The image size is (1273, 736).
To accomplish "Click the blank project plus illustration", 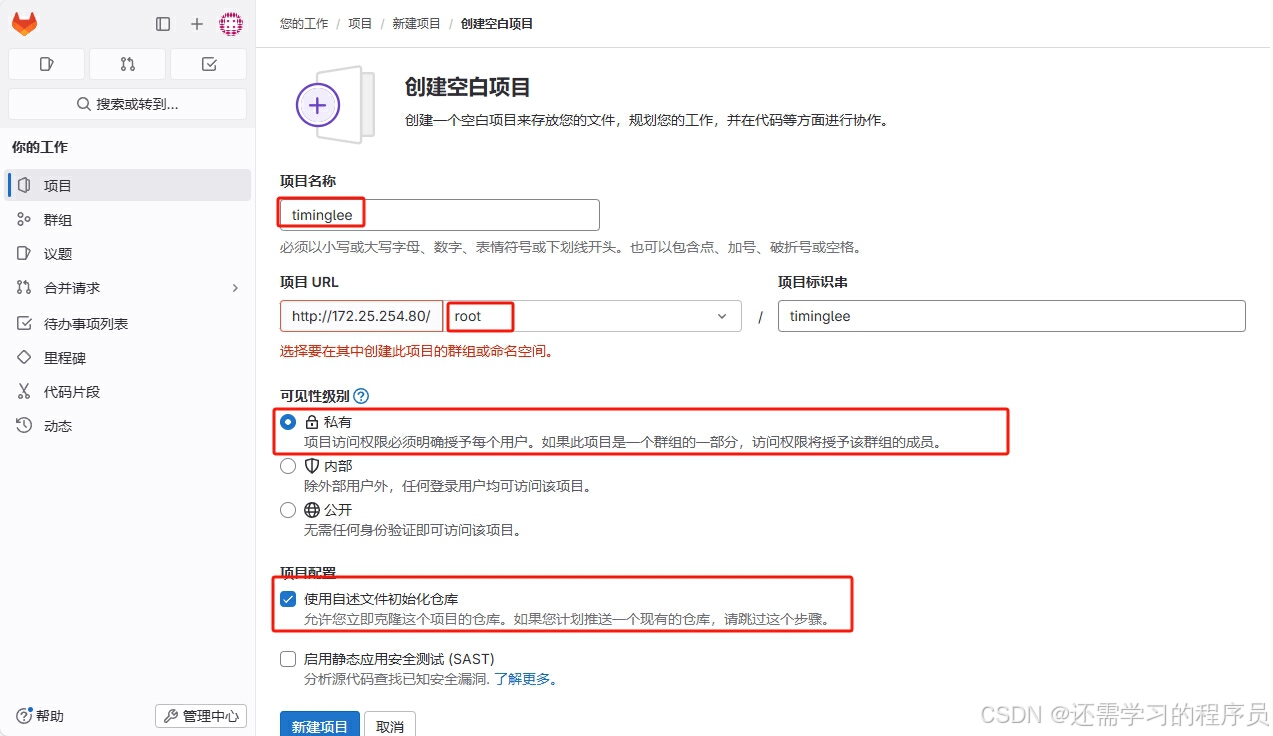I will [x=334, y=104].
